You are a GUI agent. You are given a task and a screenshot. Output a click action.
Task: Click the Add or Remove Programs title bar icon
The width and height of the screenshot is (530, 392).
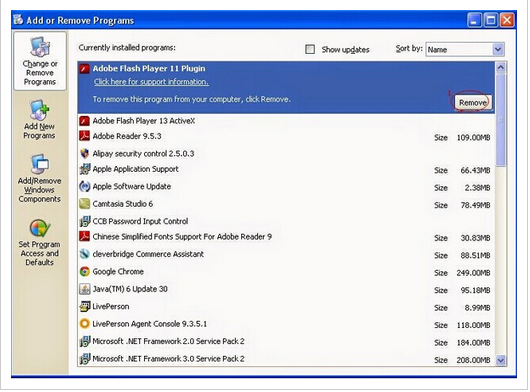[18, 20]
